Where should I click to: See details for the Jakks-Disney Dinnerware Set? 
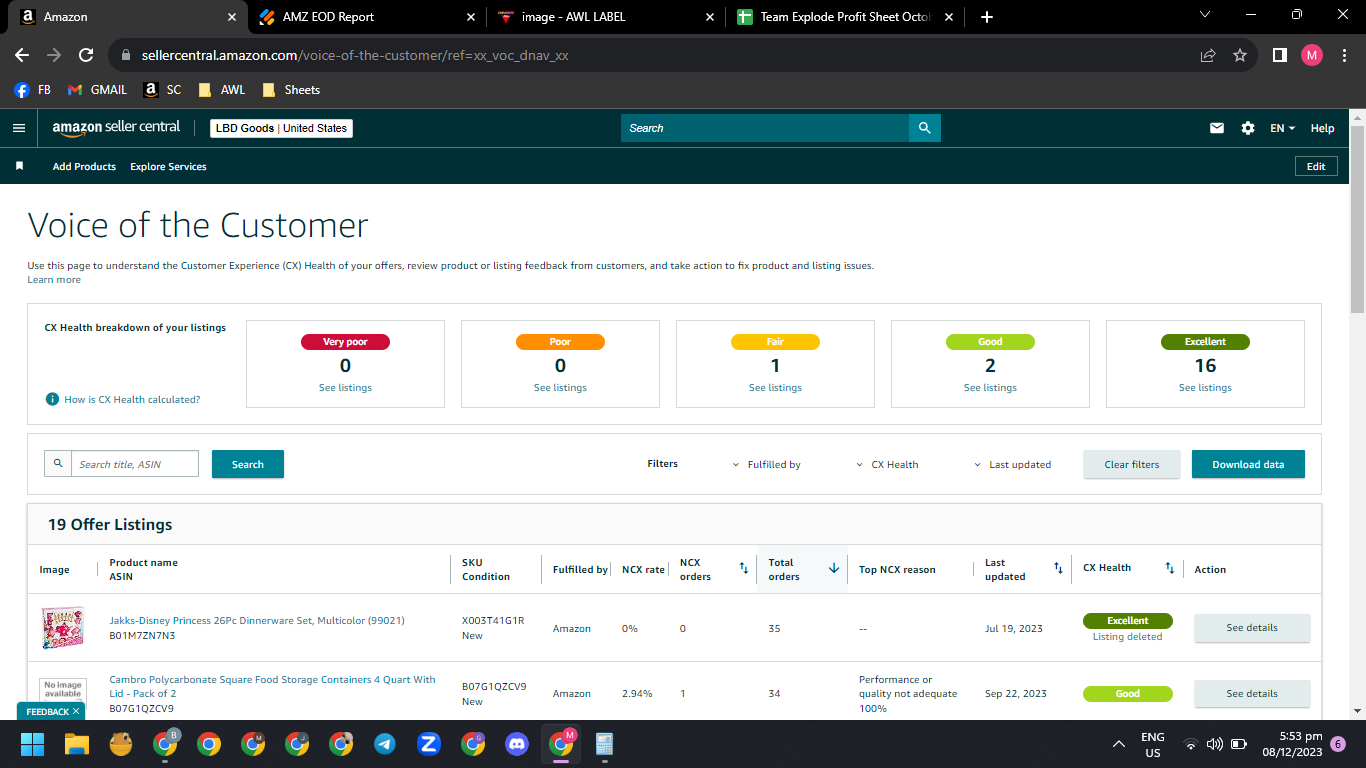tap(1252, 628)
